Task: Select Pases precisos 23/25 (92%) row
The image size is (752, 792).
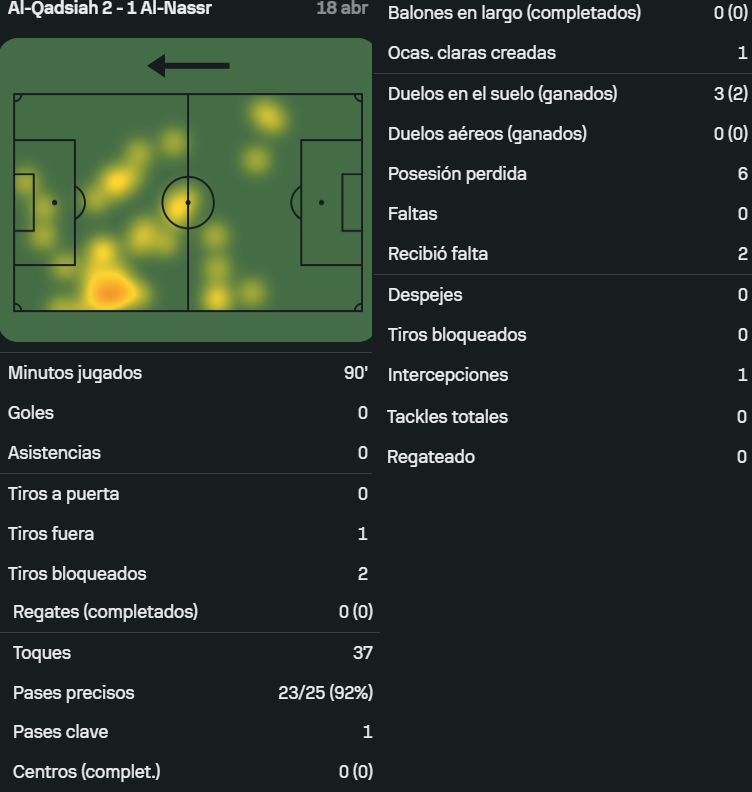Action: coord(190,692)
